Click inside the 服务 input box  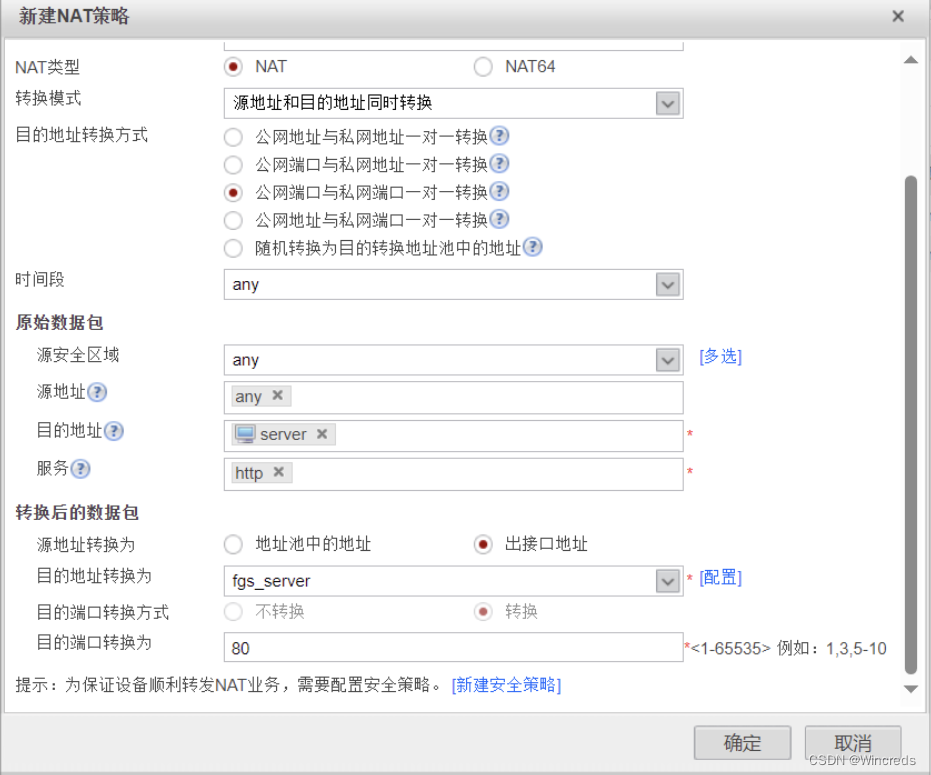coord(454,474)
